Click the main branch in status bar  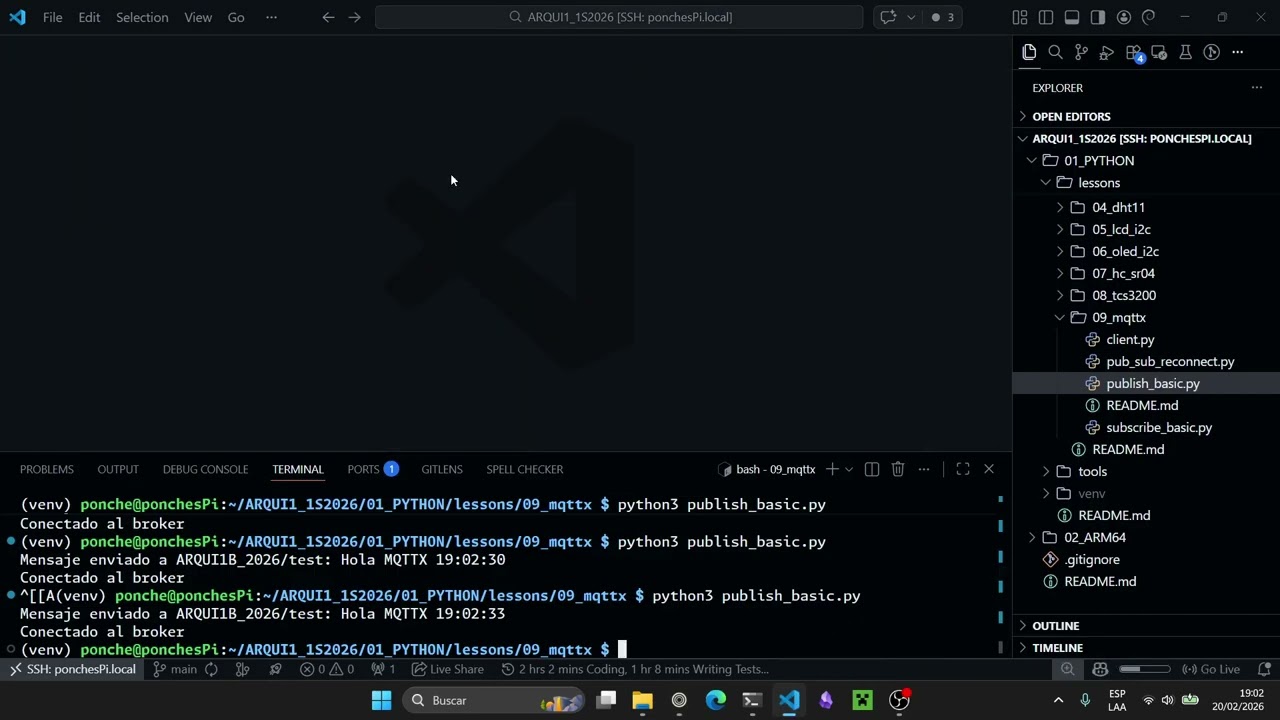tap(175, 669)
